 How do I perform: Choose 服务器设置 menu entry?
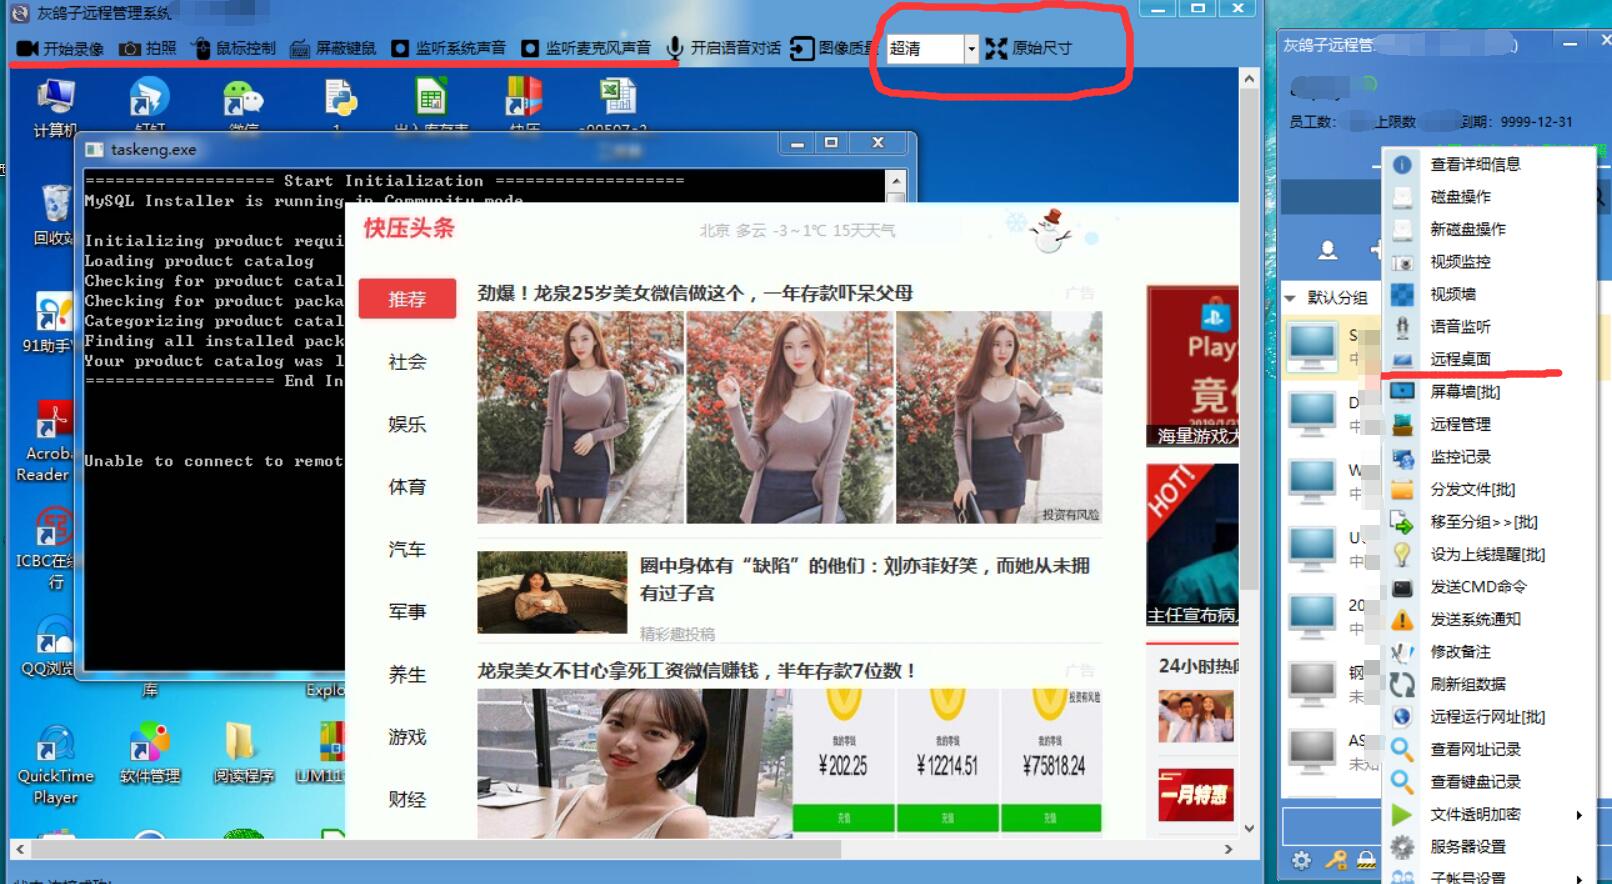point(1468,847)
